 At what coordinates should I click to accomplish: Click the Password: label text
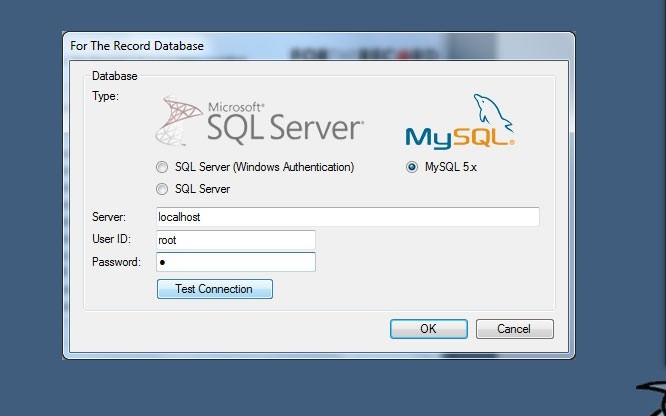(x=116, y=262)
